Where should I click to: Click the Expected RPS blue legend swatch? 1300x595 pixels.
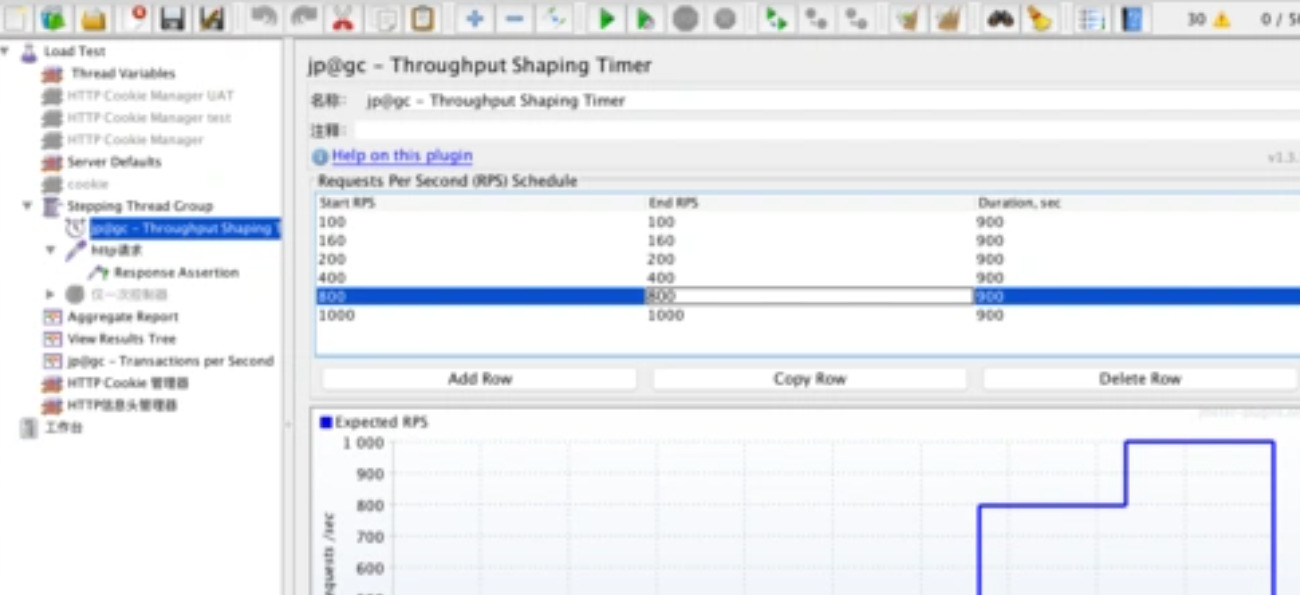point(326,423)
